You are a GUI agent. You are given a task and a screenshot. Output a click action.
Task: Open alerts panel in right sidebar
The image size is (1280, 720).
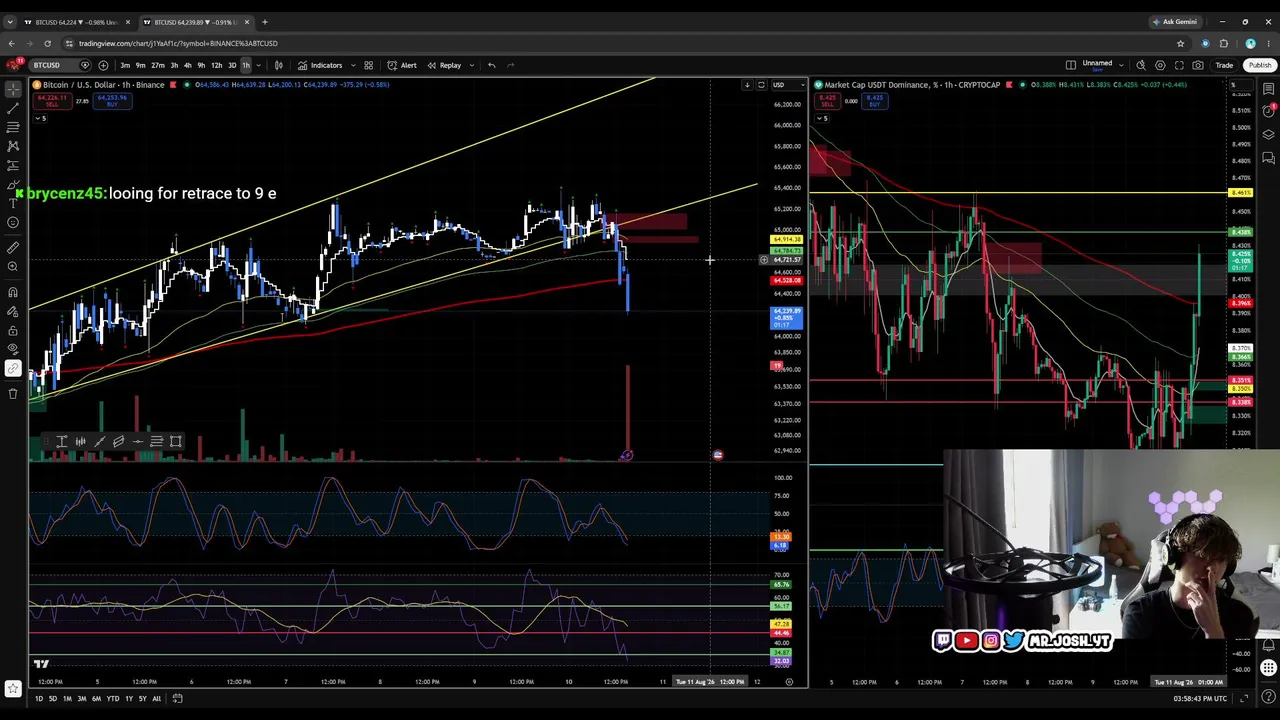click(1269, 111)
